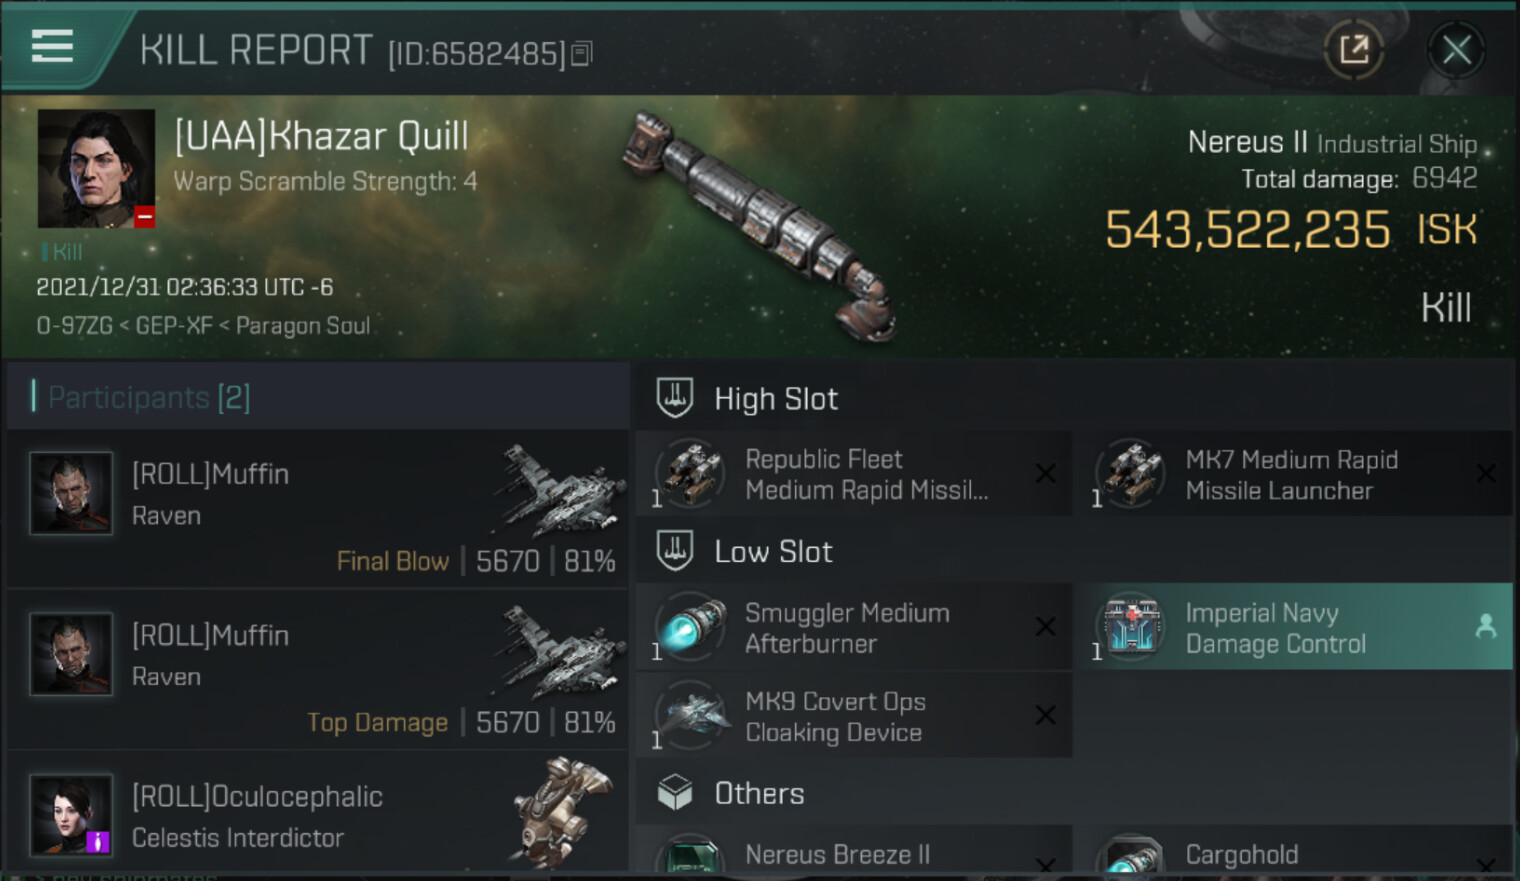Close the kill report window

1456,49
